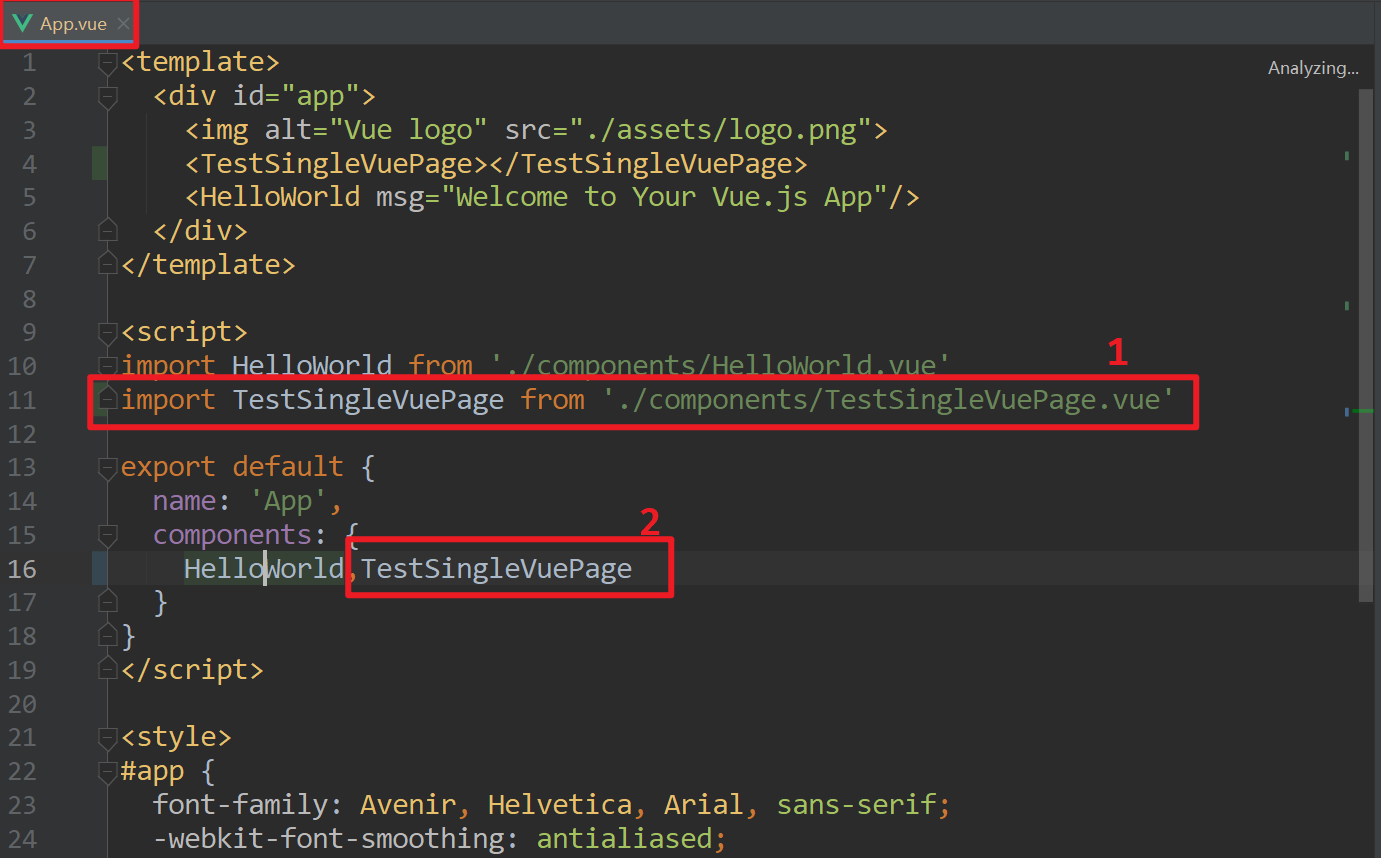Click fold end marker beside </template> on line 7
Image resolution: width=1381 pixels, height=858 pixels.
point(107,265)
